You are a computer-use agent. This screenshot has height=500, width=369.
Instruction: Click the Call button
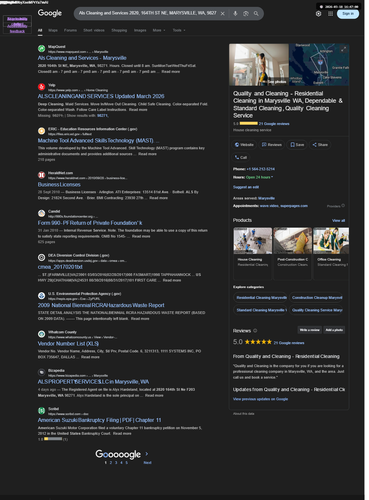(x=241, y=157)
